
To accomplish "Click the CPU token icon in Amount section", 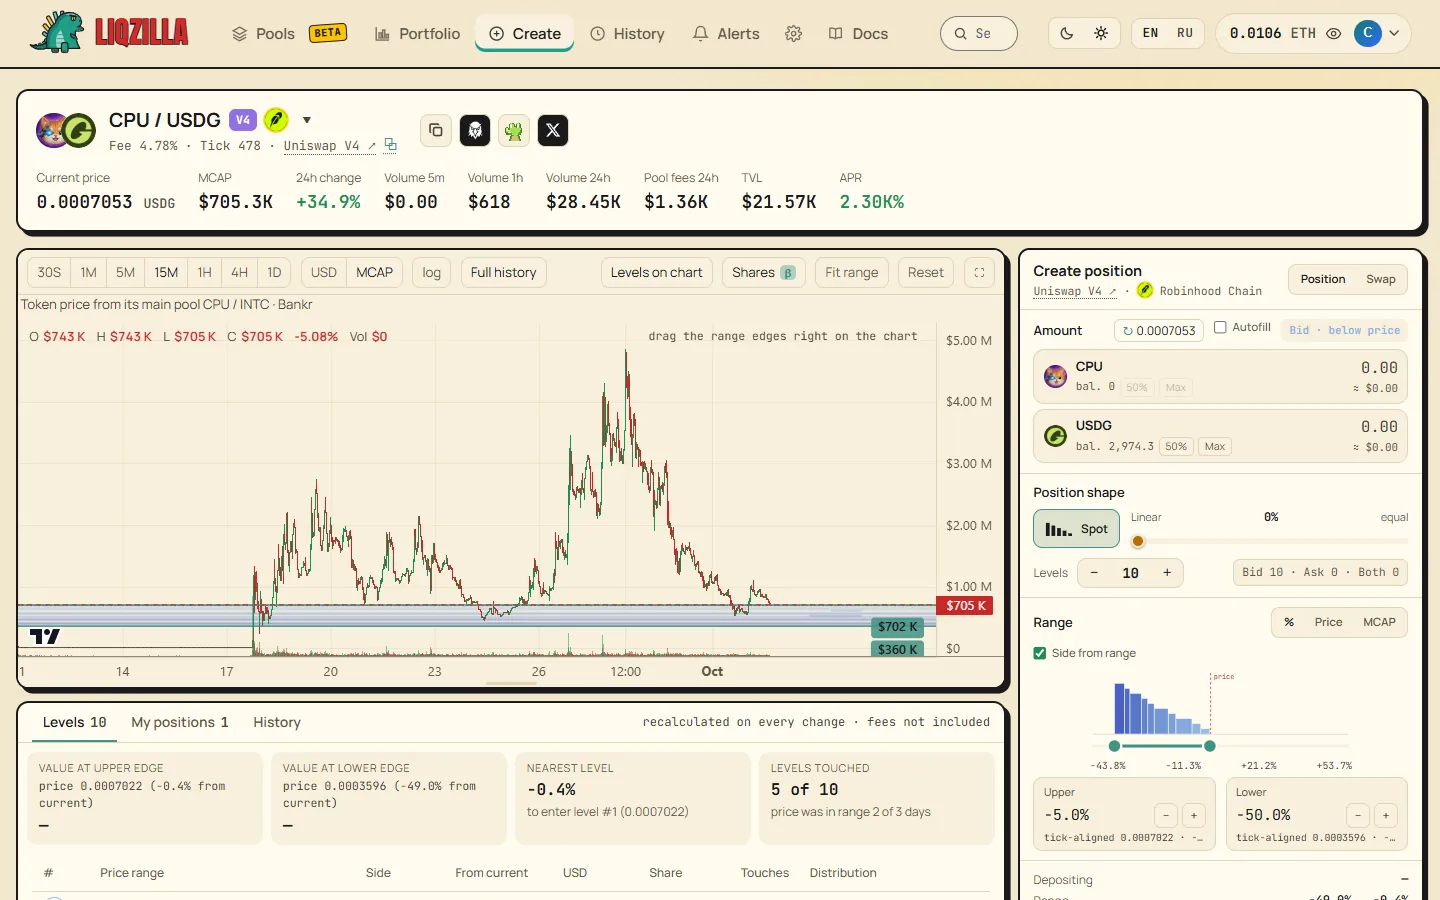I will pyautogui.click(x=1055, y=376).
